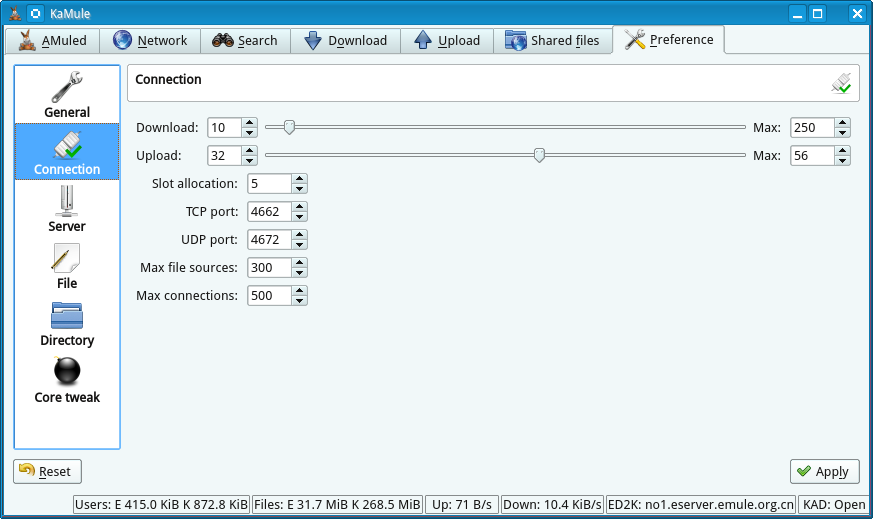Click the Upload speed slider handle
The width and height of the screenshot is (873, 519).
click(x=539, y=155)
